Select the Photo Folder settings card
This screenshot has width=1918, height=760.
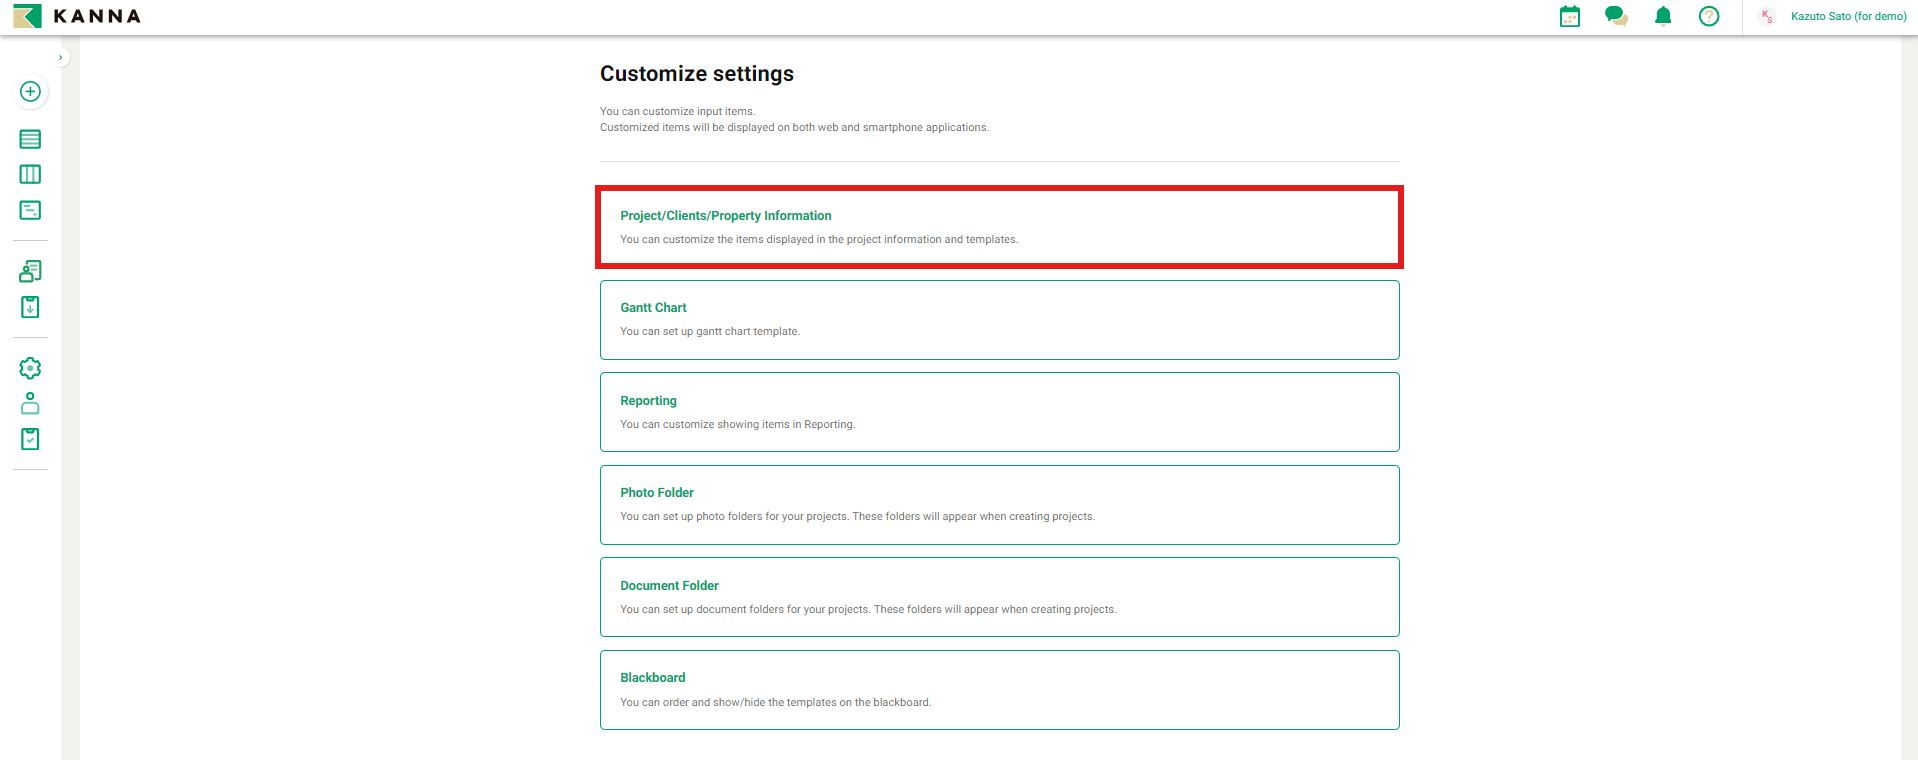pyautogui.click(x=999, y=505)
